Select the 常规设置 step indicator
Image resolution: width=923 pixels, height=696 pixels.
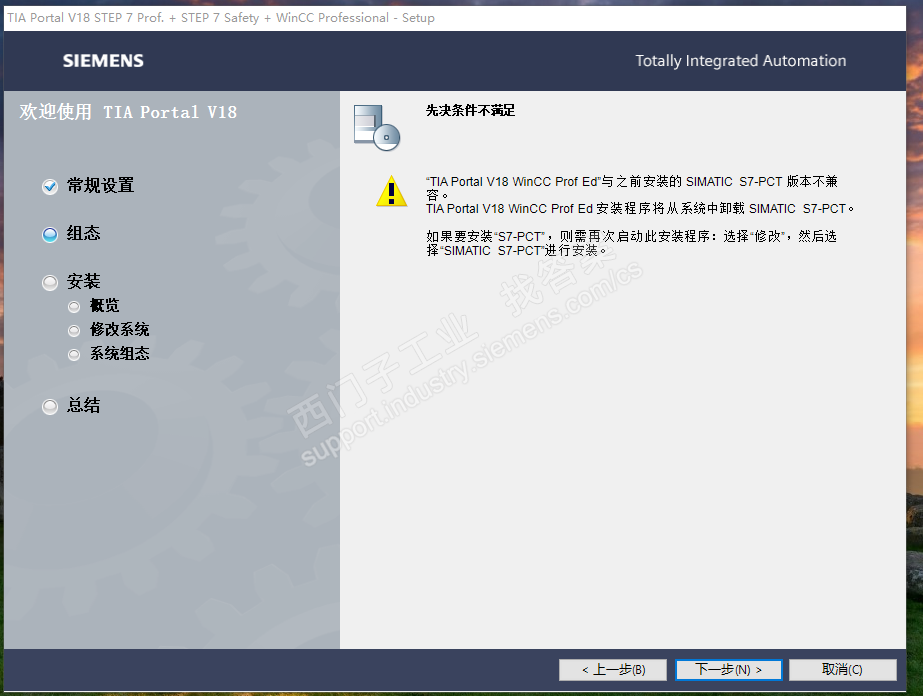tap(50, 187)
